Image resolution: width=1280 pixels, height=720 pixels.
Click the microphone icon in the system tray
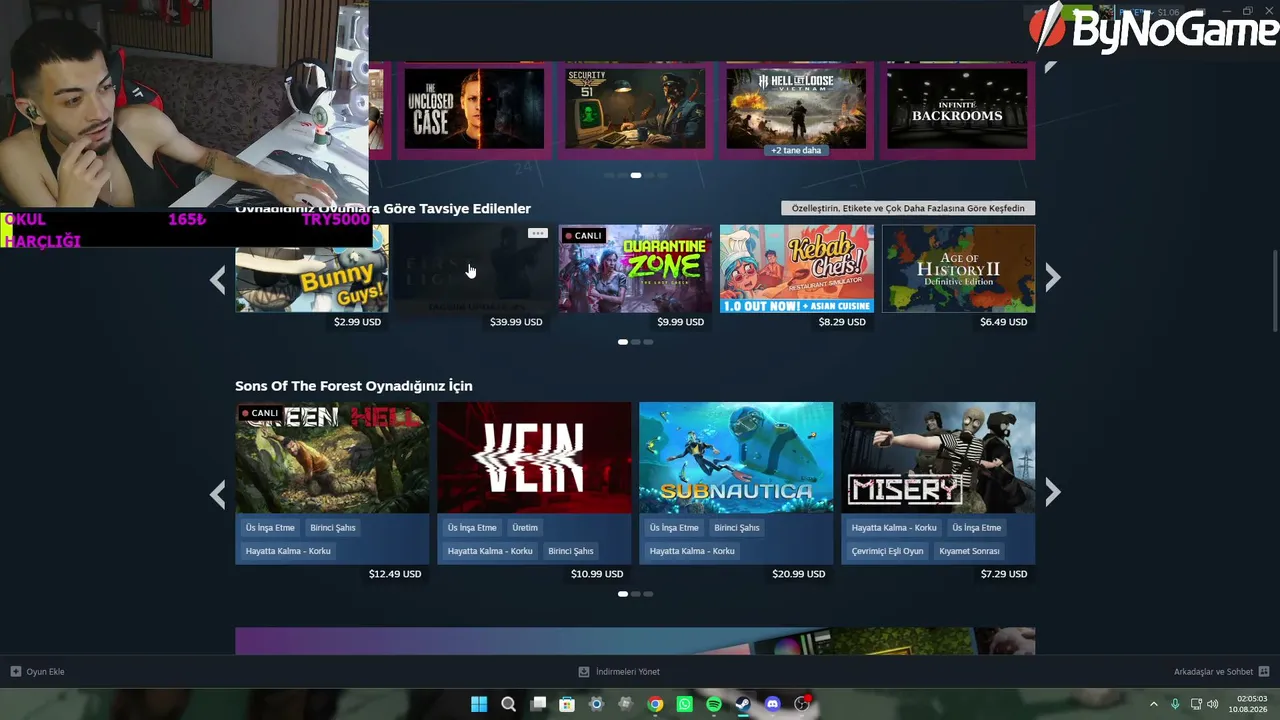tap(1175, 704)
